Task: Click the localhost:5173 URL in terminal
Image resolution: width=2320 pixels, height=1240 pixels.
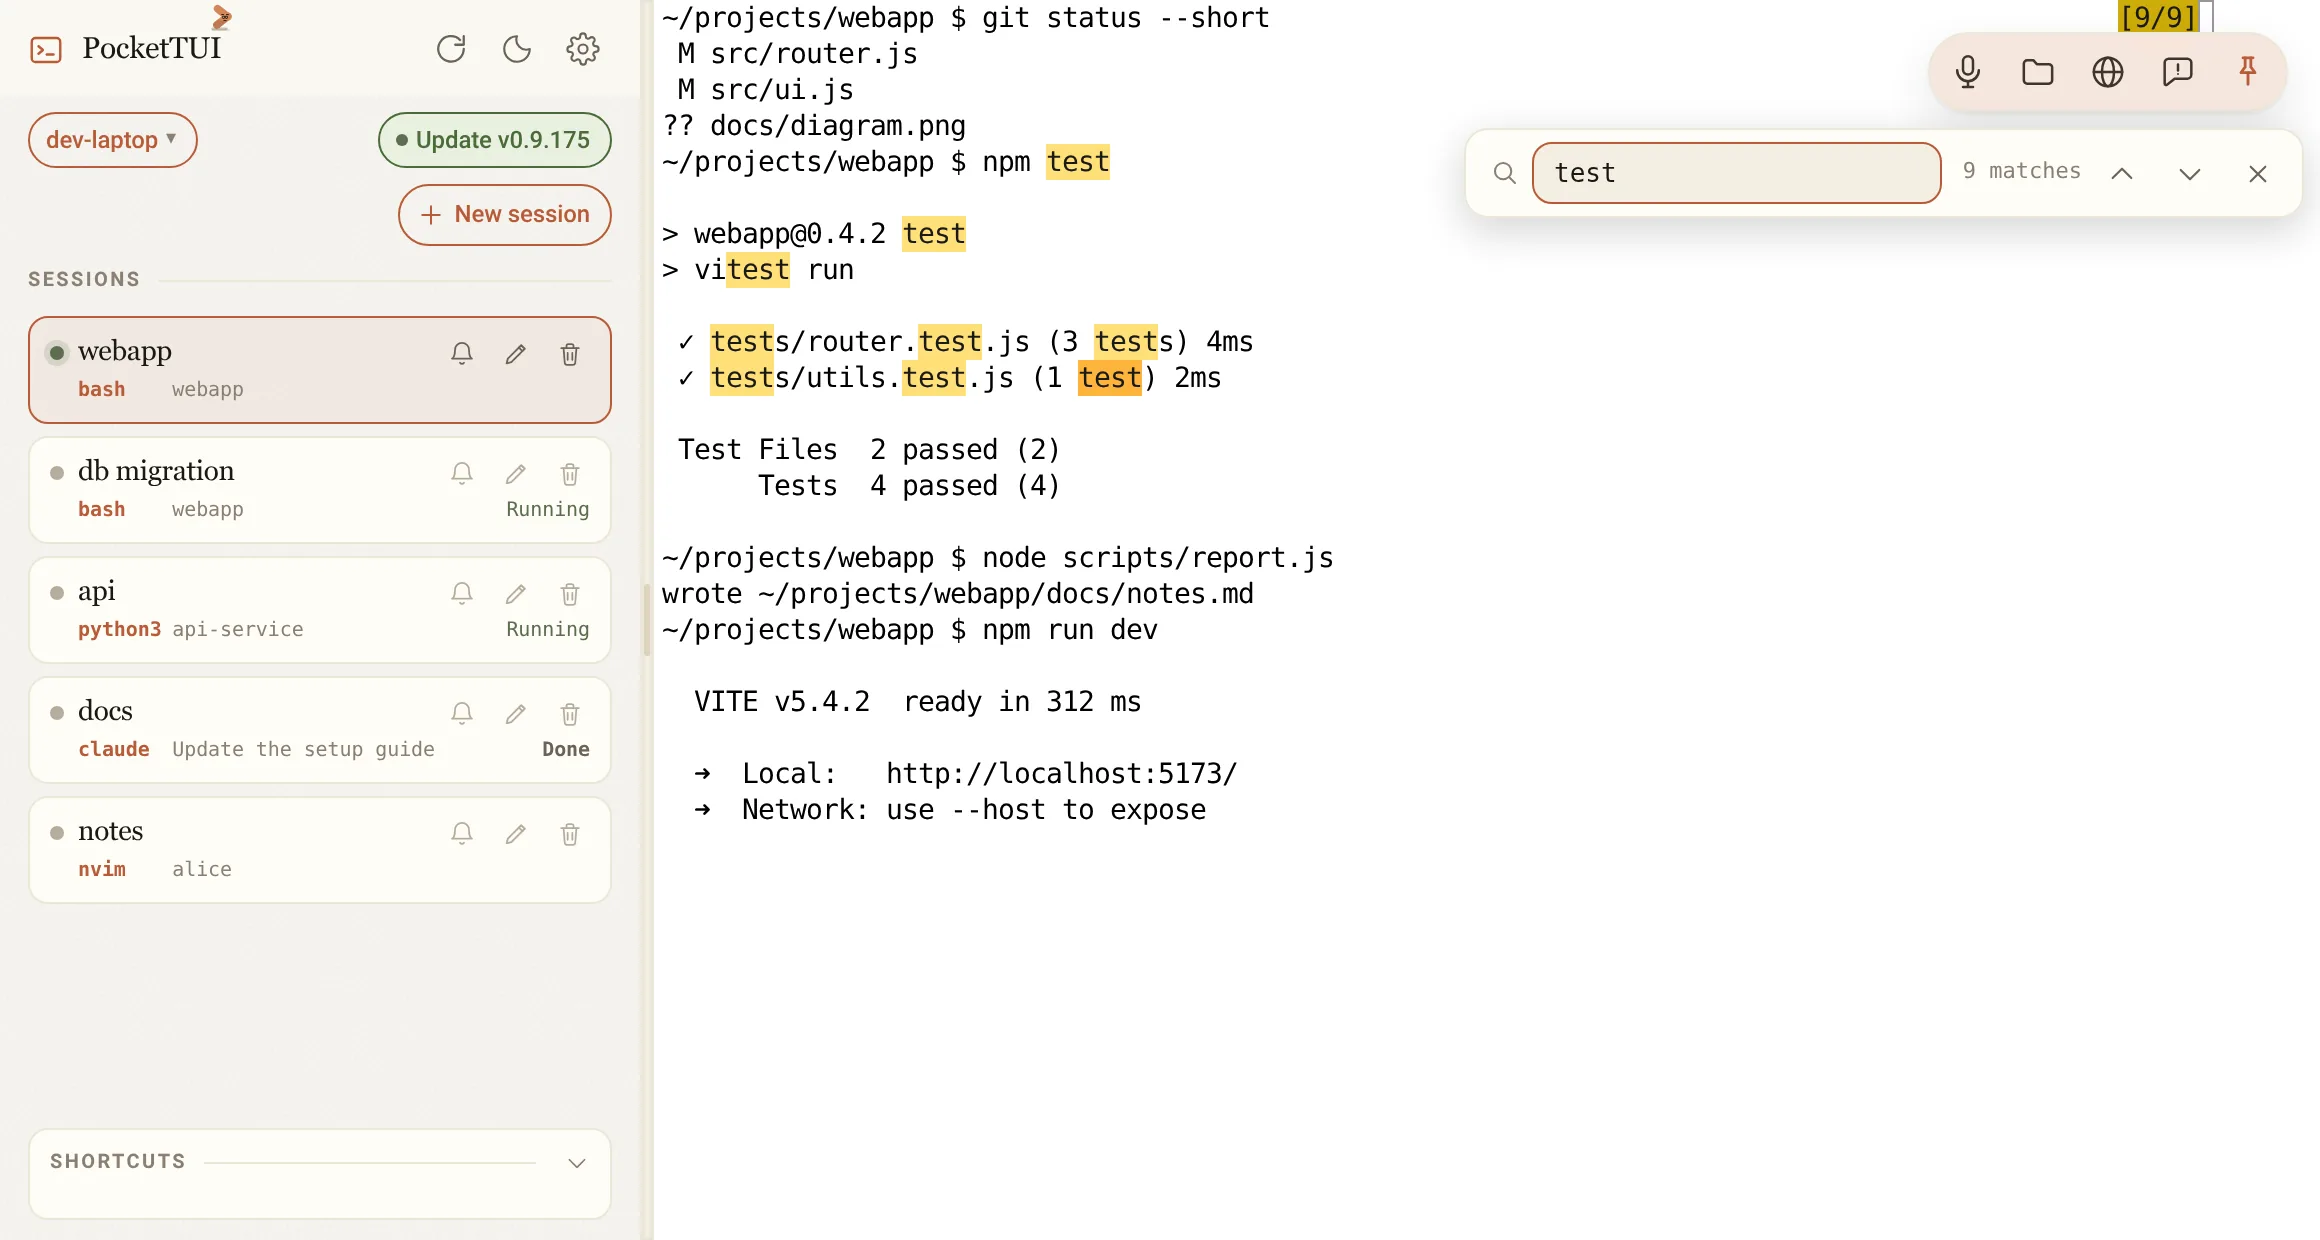Action: coord(1062,773)
